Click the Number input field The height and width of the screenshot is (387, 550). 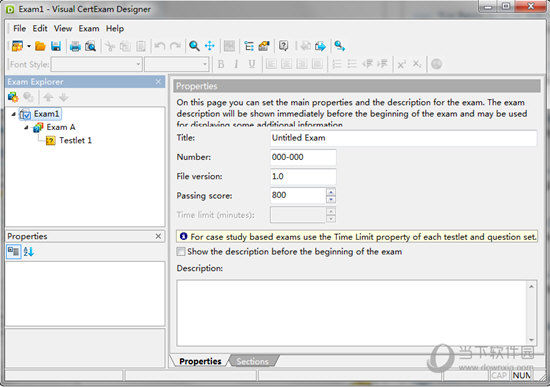pyautogui.click(x=303, y=157)
